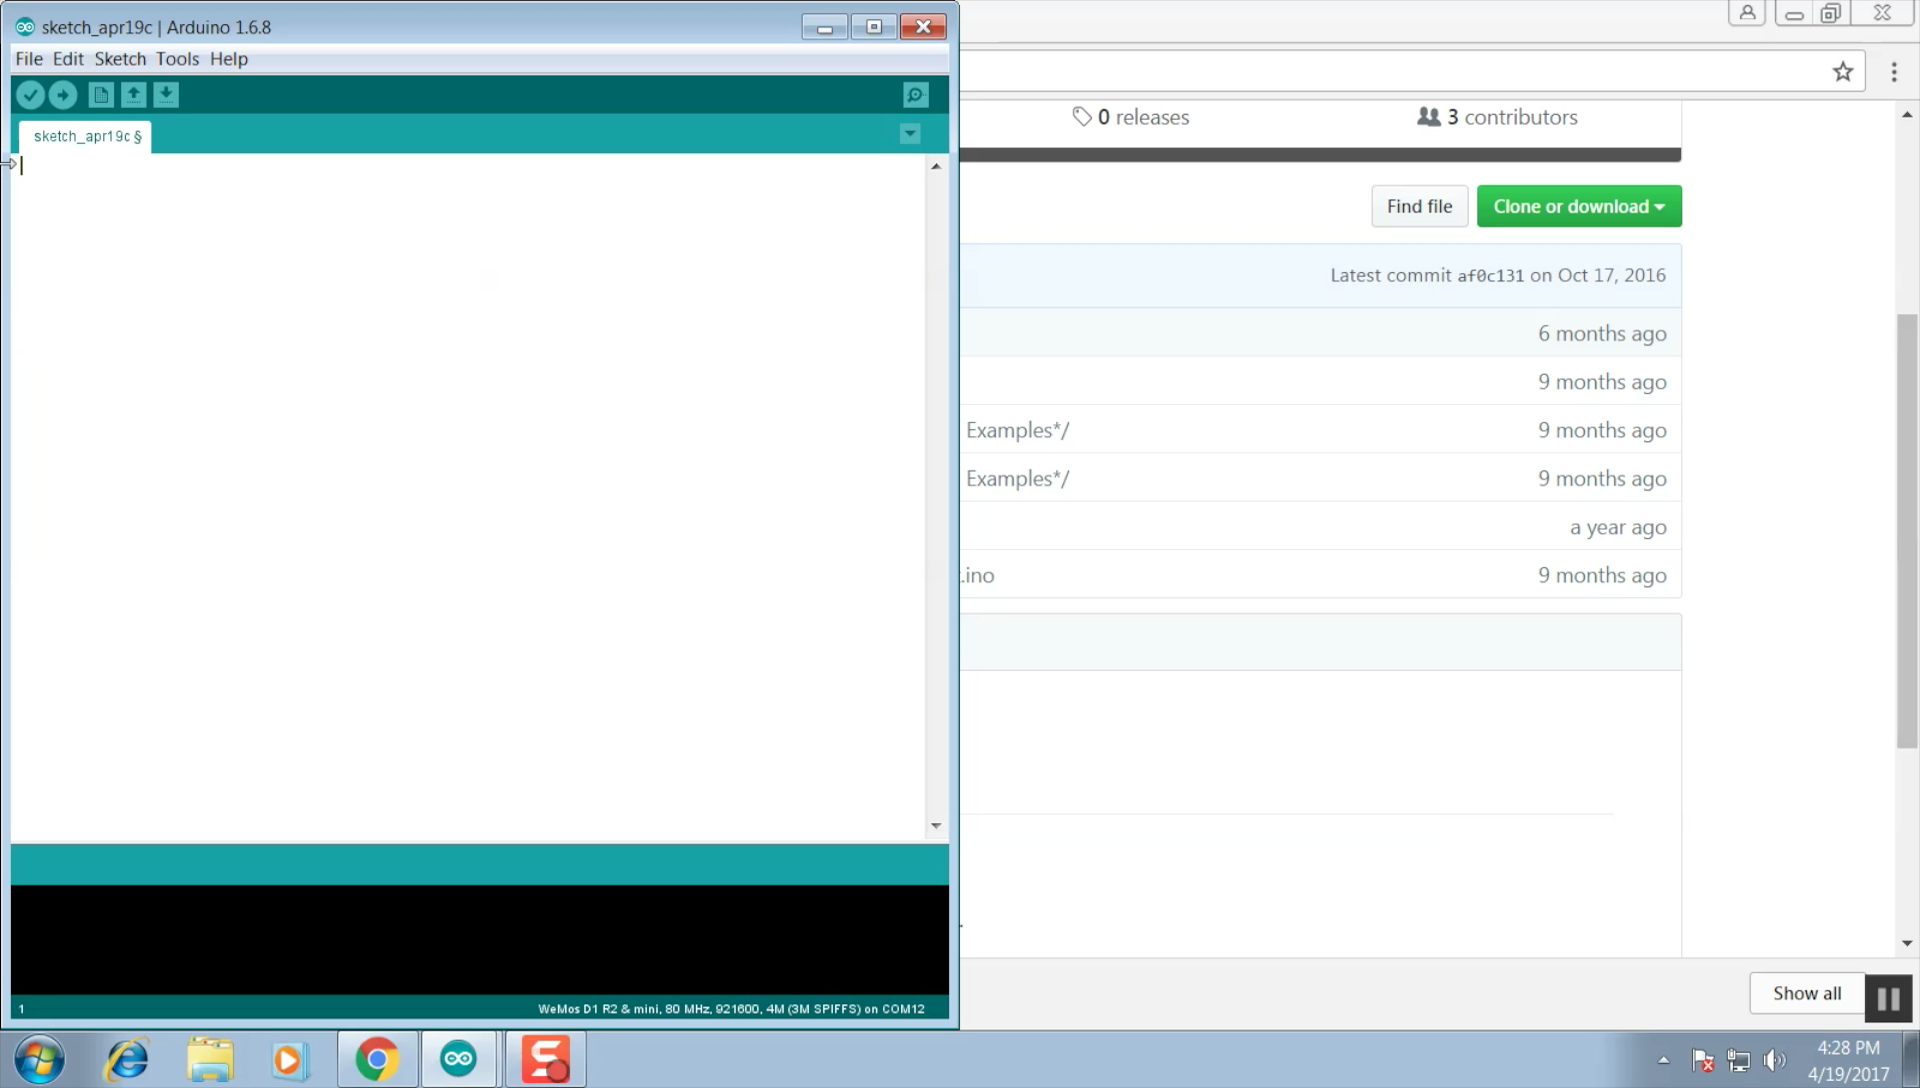Open File Explorer from the taskbar
The width and height of the screenshot is (1920, 1088).
tap(210, 1059)
